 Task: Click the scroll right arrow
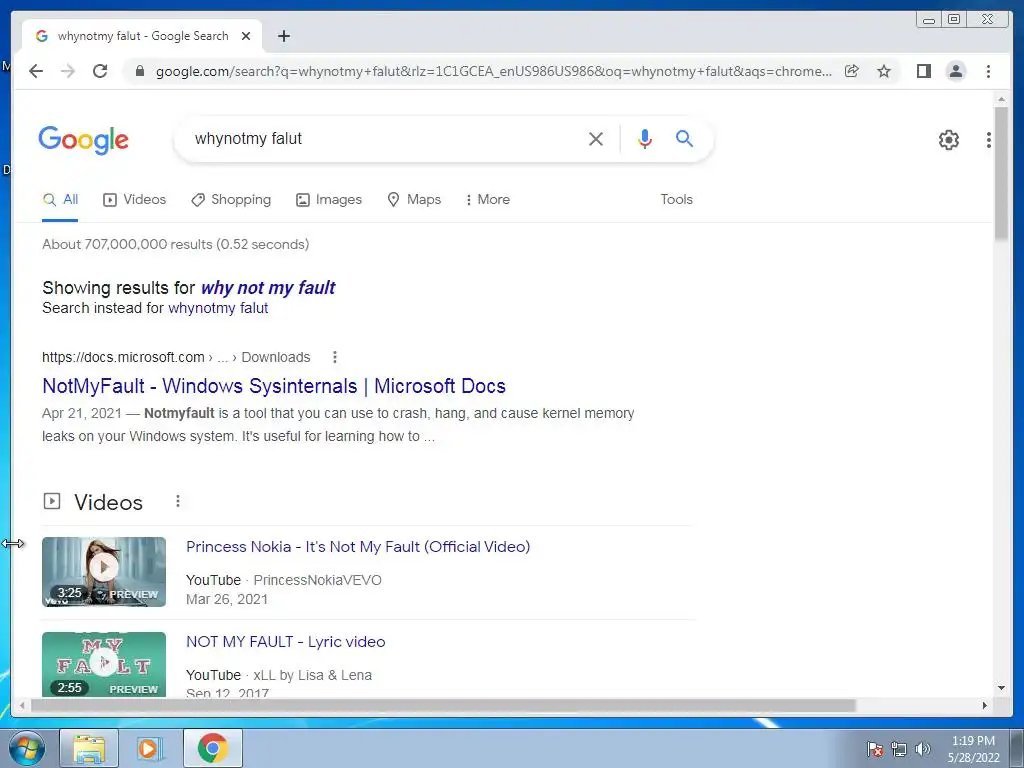[x=985, y=705]
